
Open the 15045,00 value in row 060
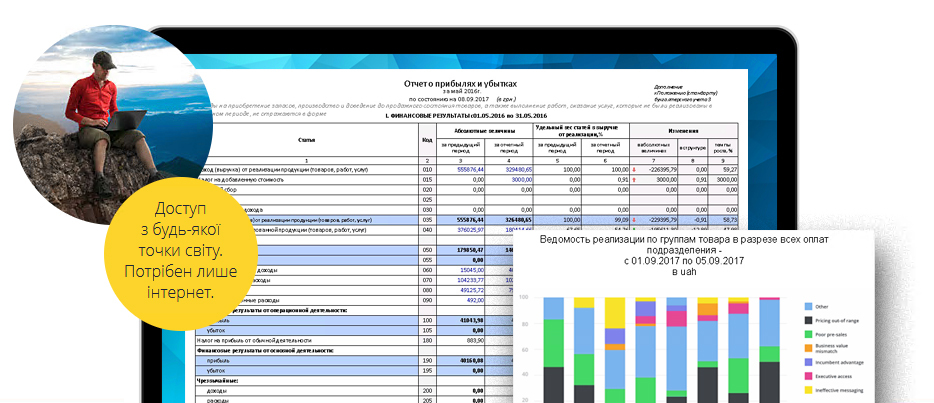point(472,269)
